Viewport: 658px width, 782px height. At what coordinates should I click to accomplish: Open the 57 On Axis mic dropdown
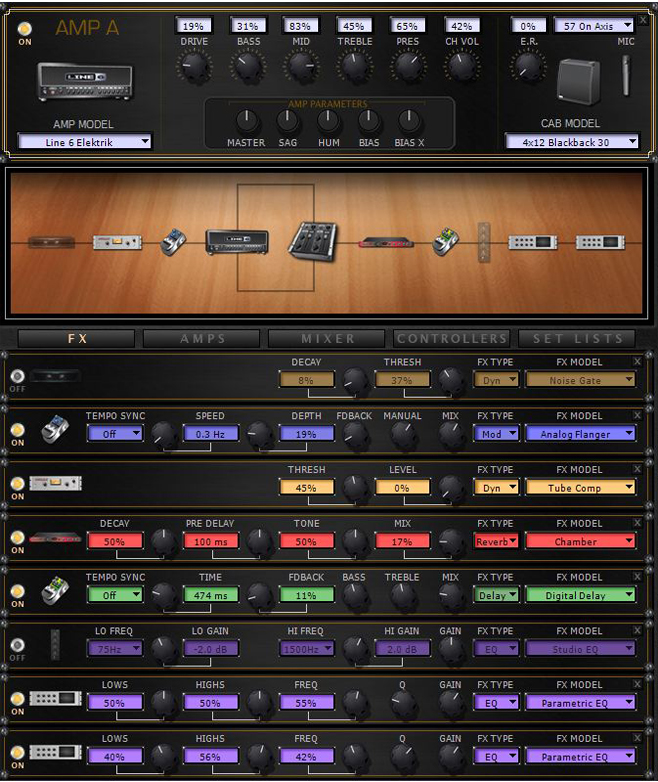594,26
